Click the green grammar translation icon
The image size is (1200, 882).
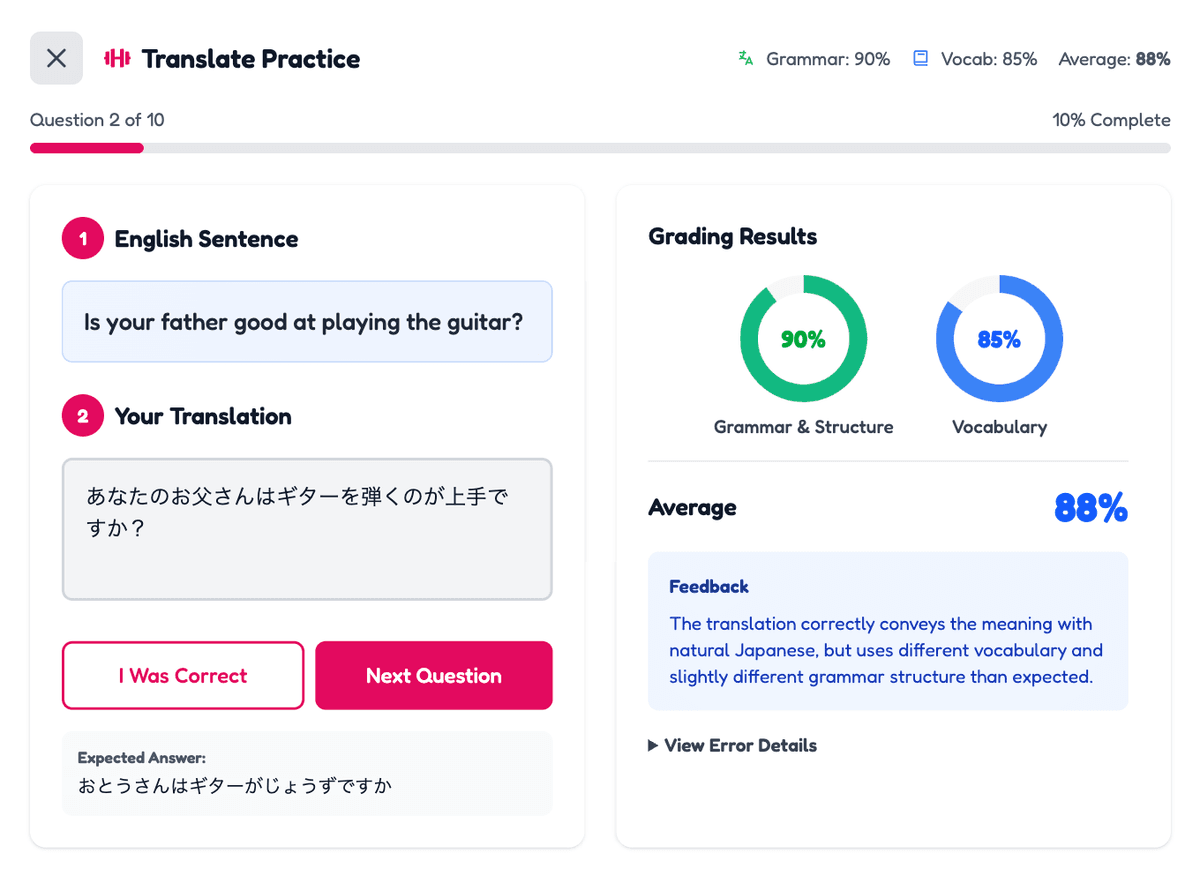pos(744,58)
